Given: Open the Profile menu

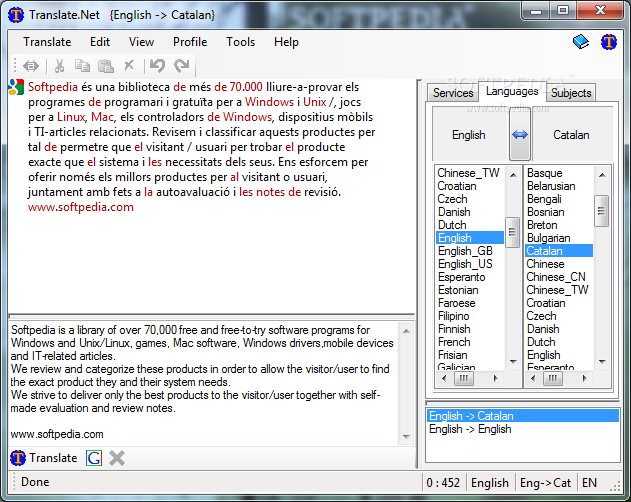Looking at the screenshot, I should coord(190,42).
